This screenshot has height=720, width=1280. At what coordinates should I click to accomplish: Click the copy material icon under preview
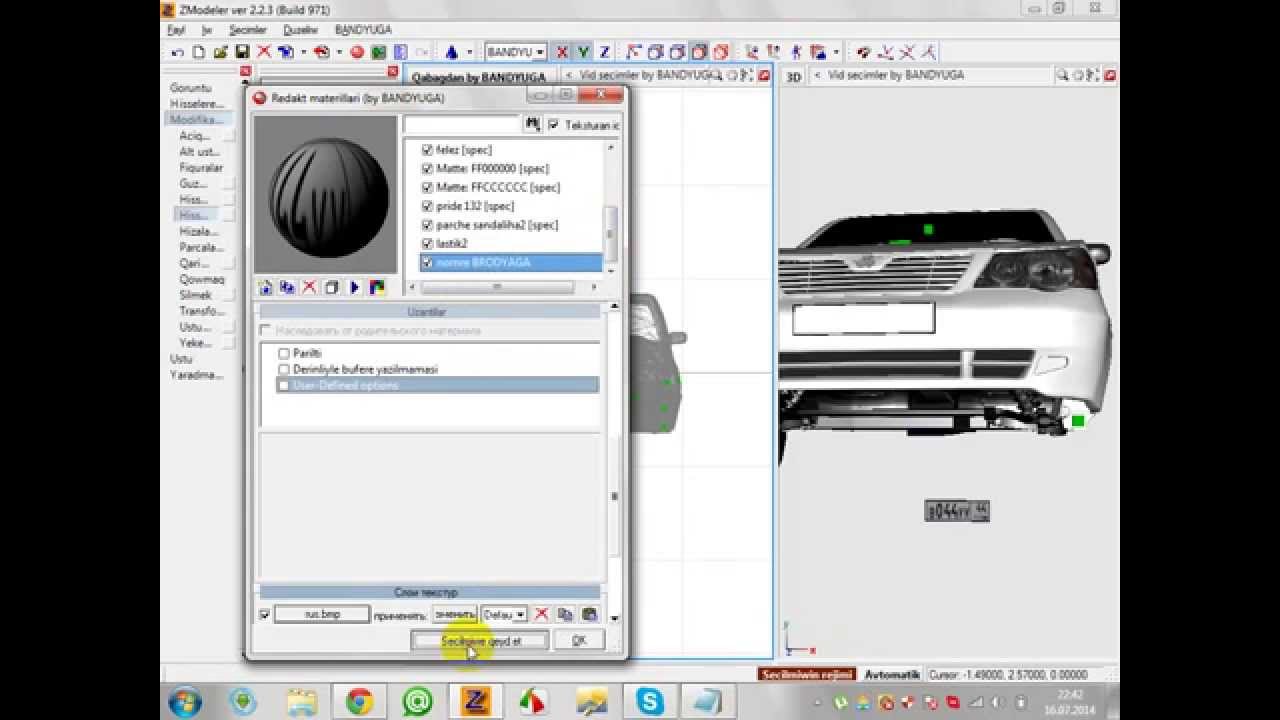[x=288, y=287]
